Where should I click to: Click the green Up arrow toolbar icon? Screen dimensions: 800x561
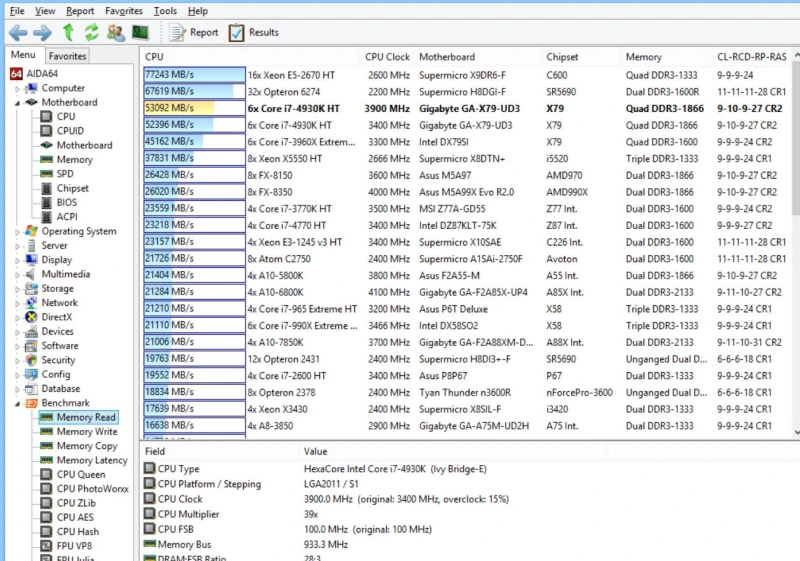pyautogui.click(x=68, y=33)
